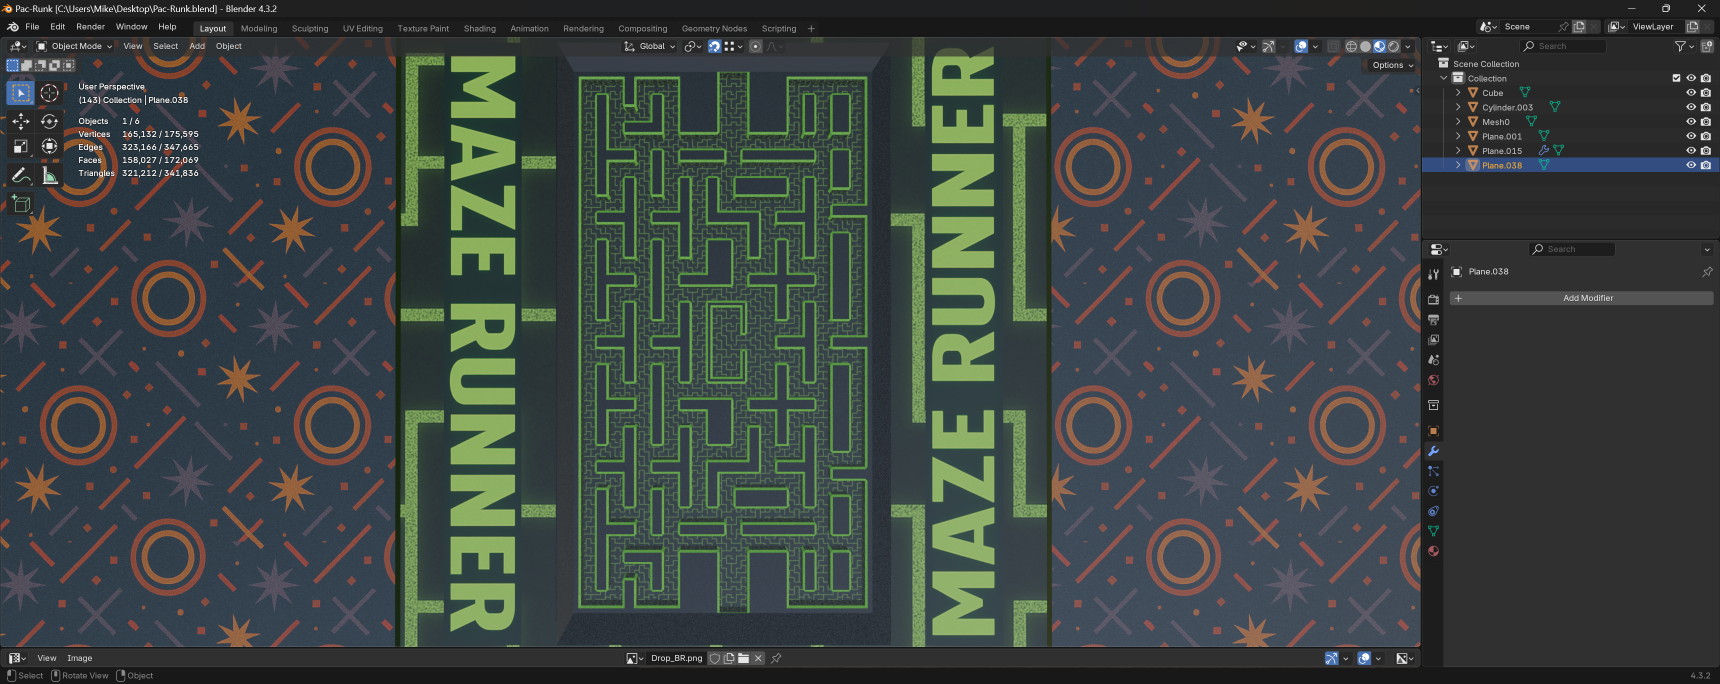Disable Plane.038 in renders
1720x684 pixels.
click(1706, 165)
